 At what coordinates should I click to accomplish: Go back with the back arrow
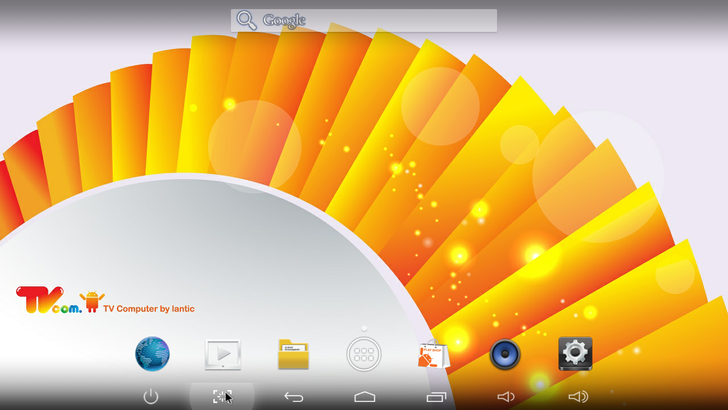(293, 397)
